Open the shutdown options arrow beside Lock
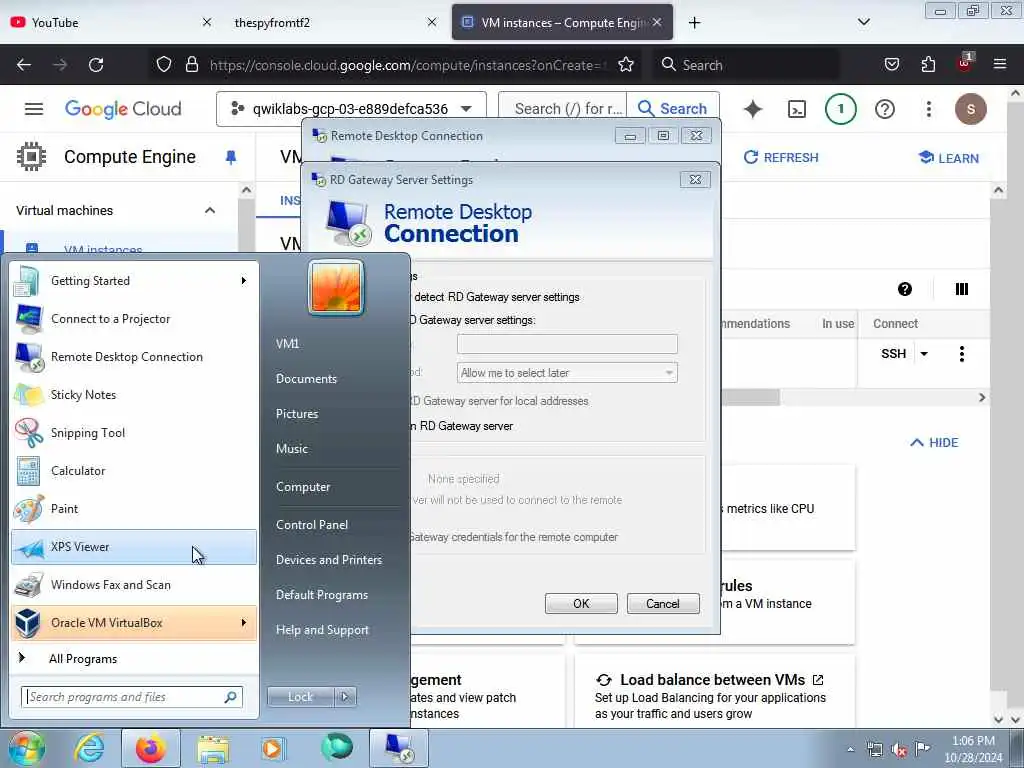The image size is (1024, 768). (x=345, y=697)
